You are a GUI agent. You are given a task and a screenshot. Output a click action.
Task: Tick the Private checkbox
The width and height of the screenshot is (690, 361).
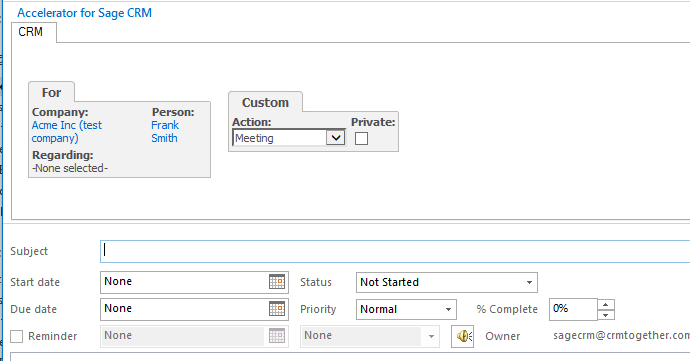click(361, 138)
